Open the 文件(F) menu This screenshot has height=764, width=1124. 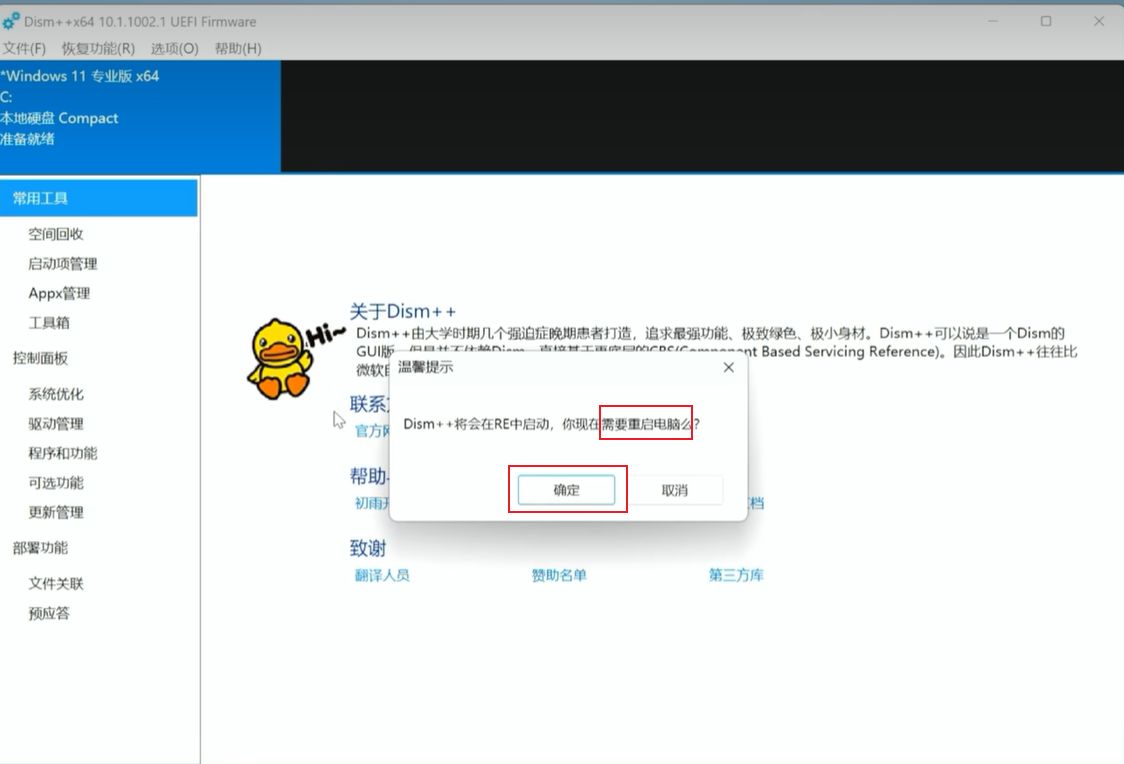point(24,48)
